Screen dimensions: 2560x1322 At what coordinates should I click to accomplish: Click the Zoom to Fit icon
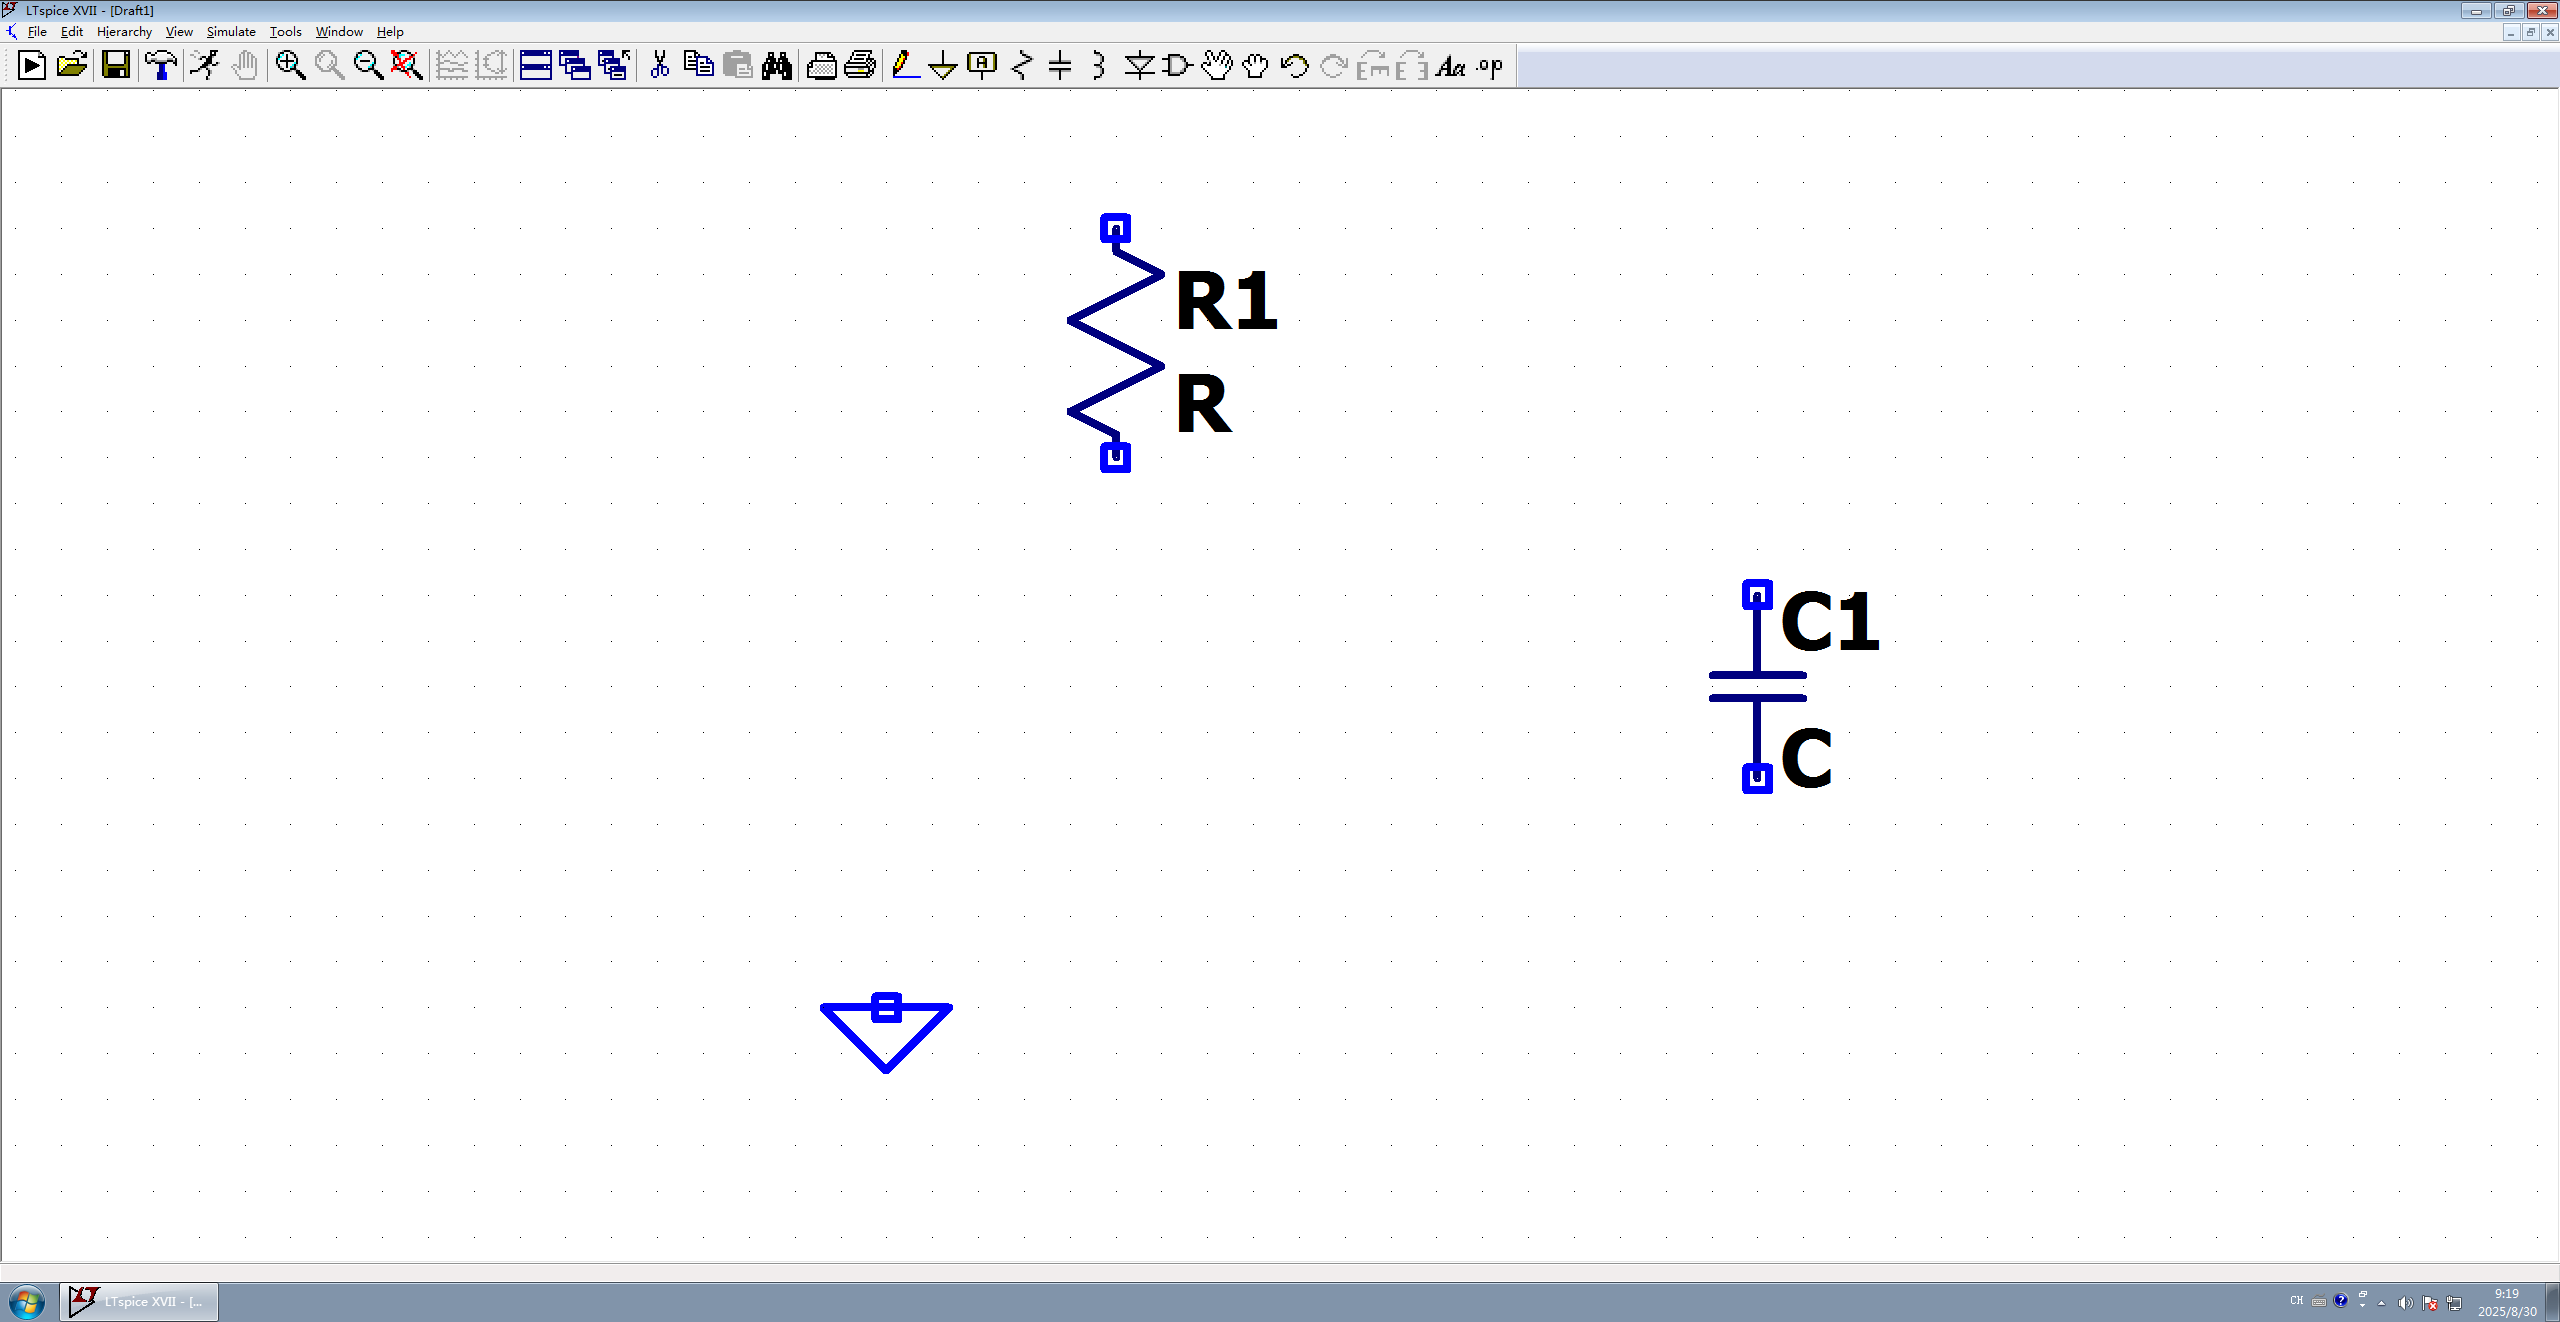(x=406, y=66)
